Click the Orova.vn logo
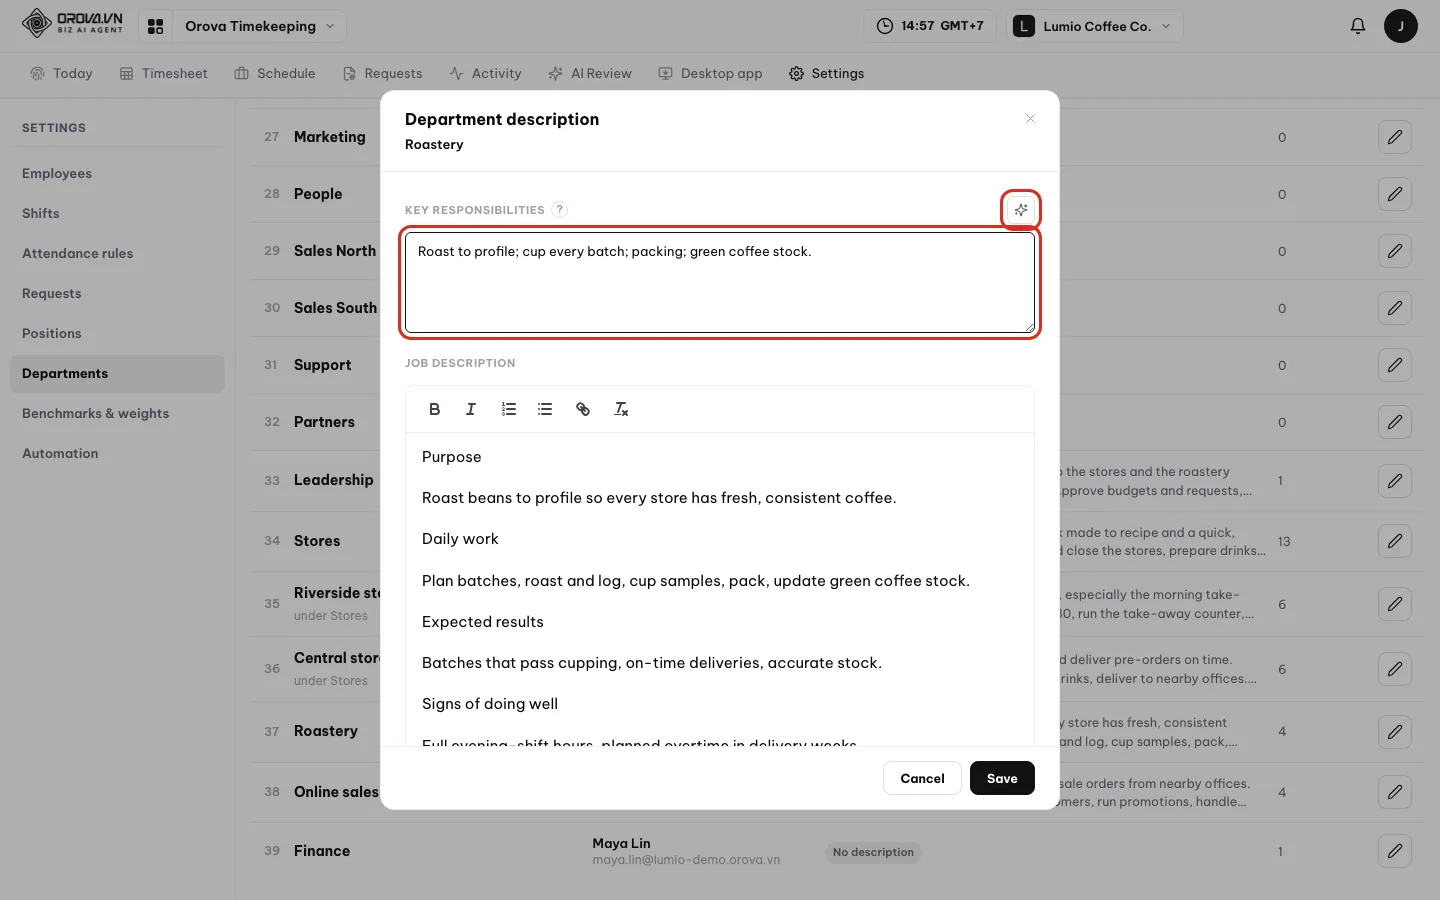The image size is (1440, 900). pyautogui.click(x=72, y=23)
